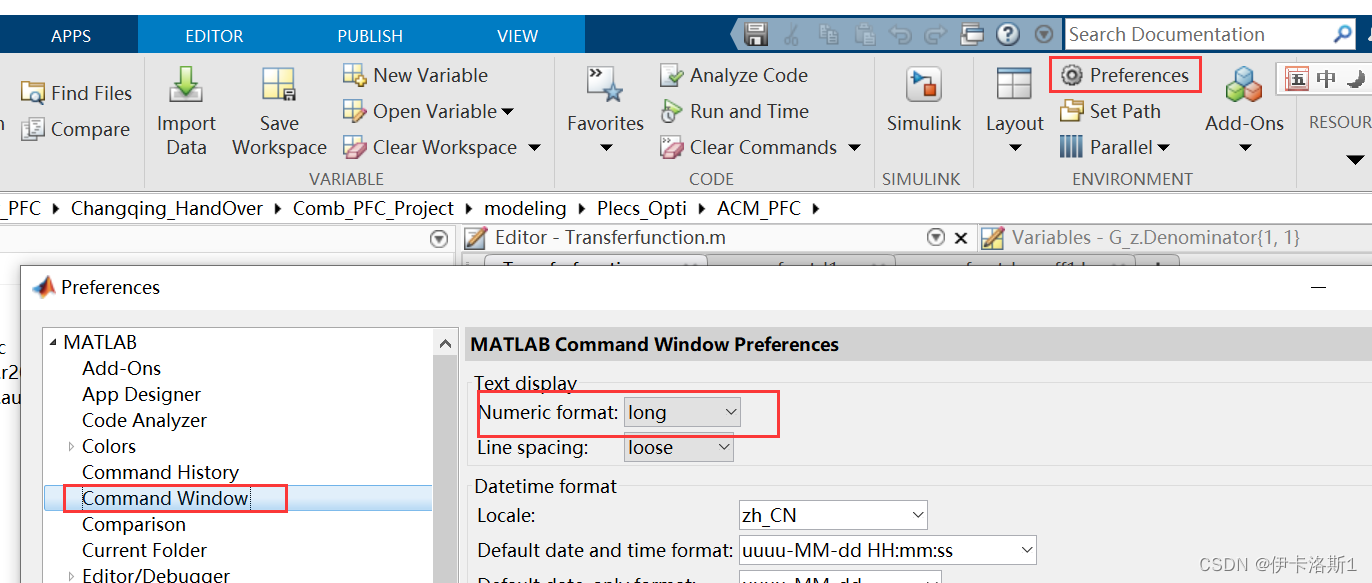Click the Find Files icon
The image size is (1372, 583).
[x=77, y=92]
